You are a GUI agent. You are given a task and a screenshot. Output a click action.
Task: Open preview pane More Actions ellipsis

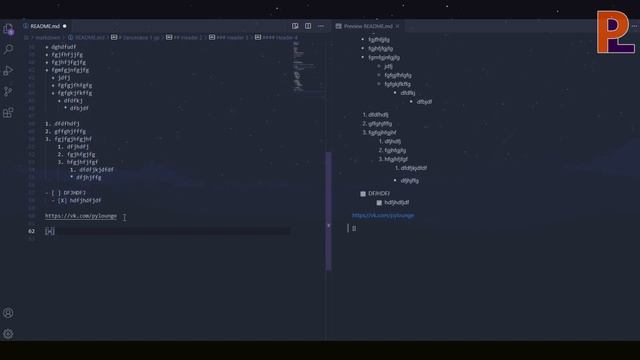635,26
